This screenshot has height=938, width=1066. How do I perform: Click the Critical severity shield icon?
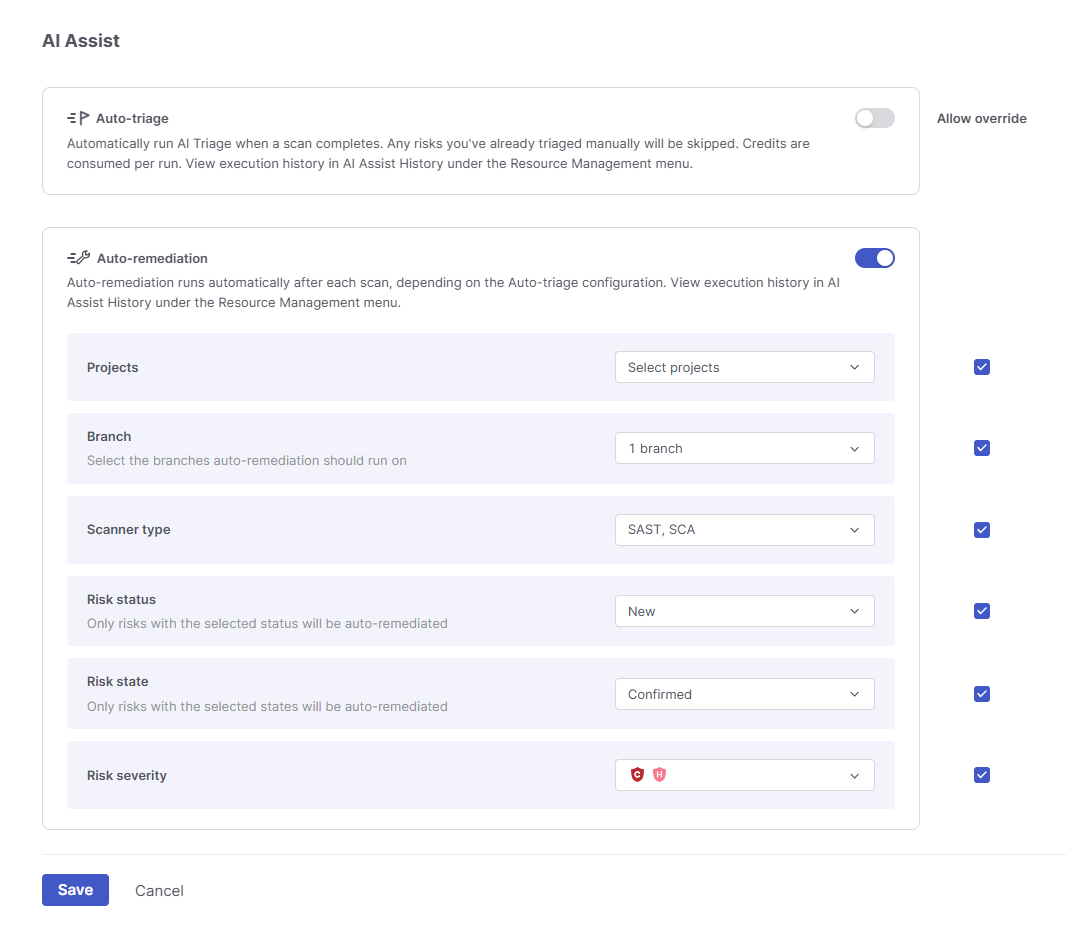[637, 775]
